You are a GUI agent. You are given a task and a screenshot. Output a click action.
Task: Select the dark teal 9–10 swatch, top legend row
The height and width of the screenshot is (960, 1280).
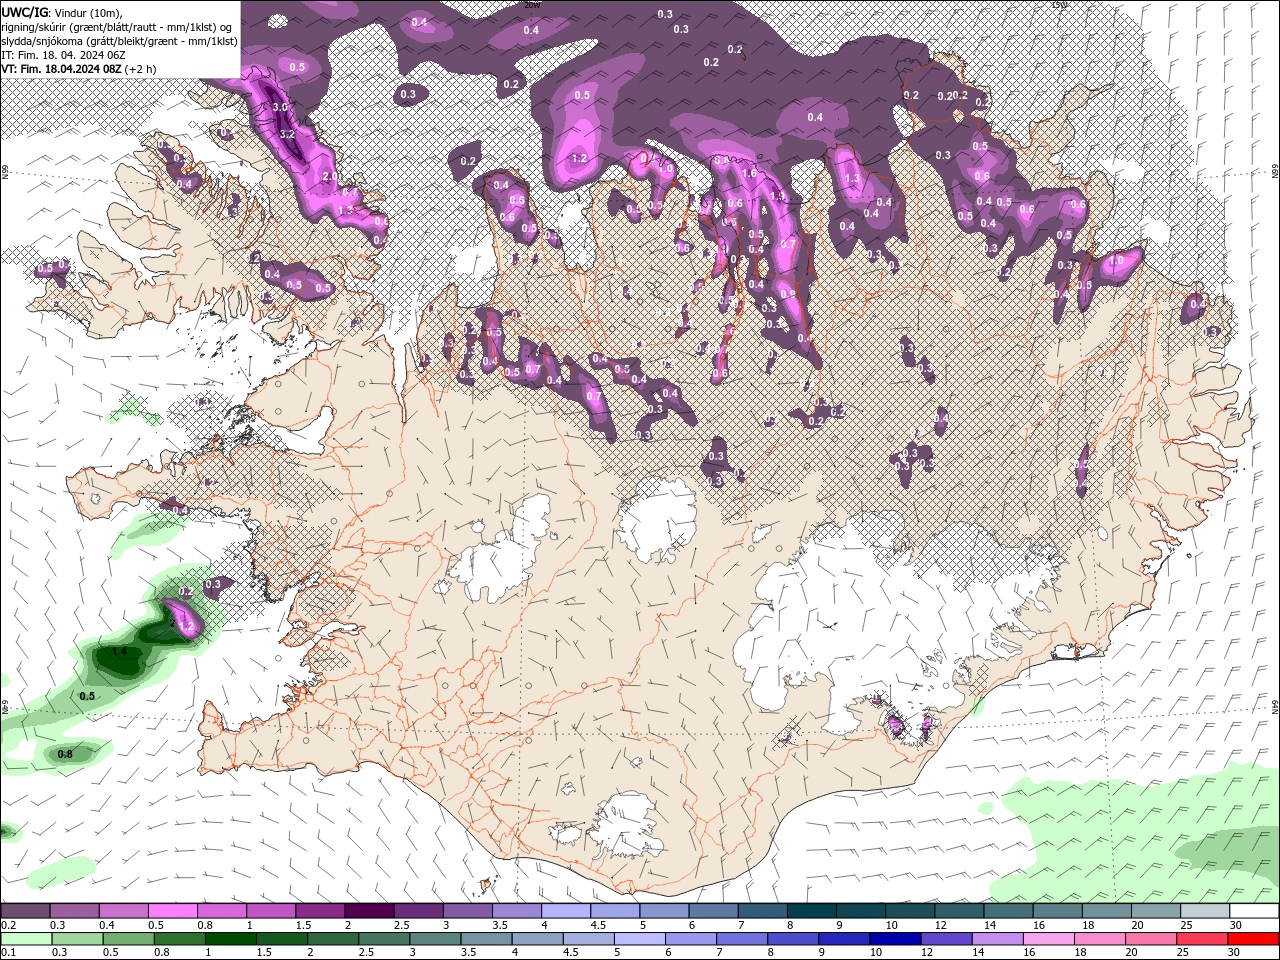tap(861, 911)
